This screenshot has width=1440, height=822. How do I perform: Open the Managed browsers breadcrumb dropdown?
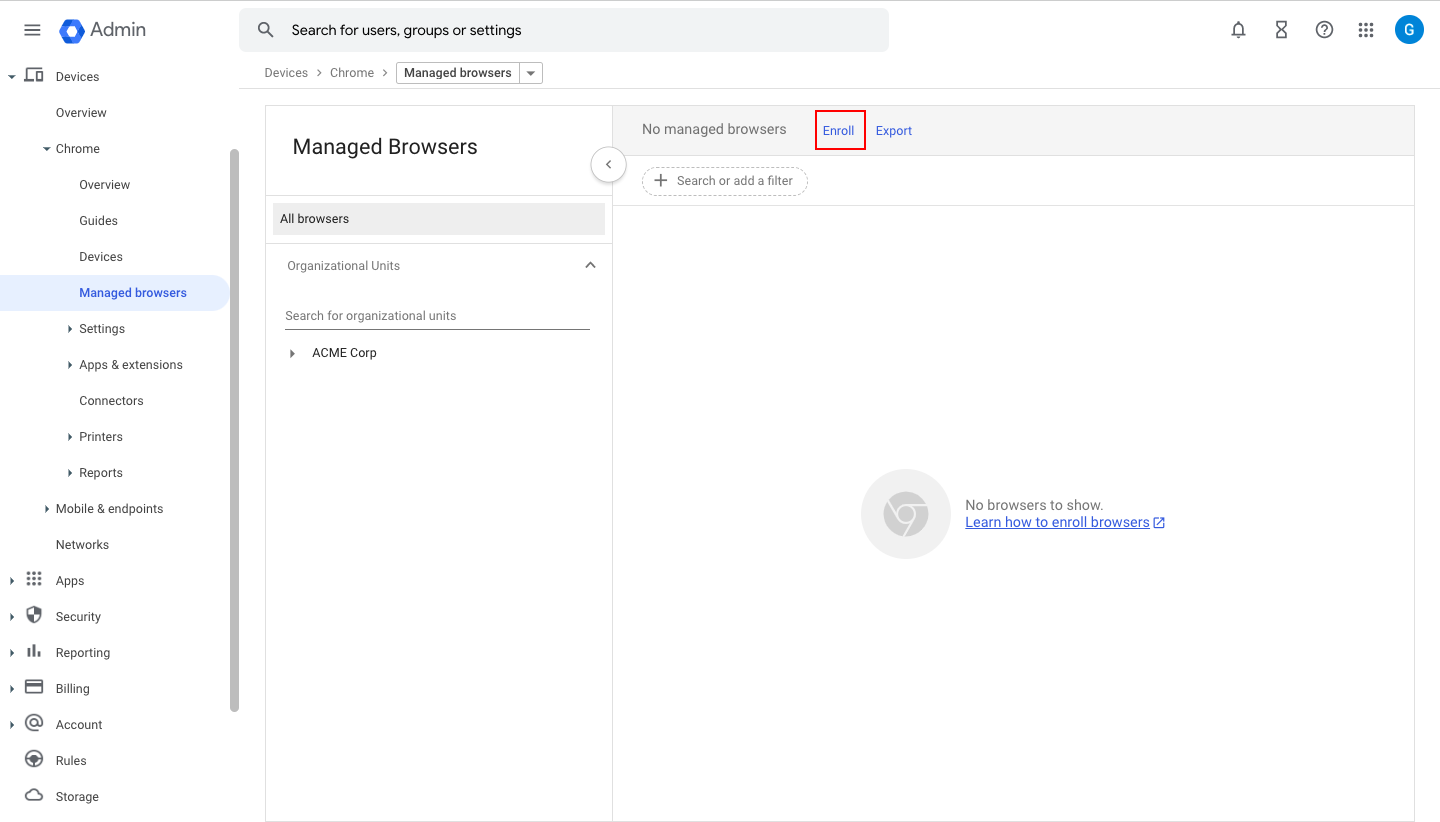(531, 73)
